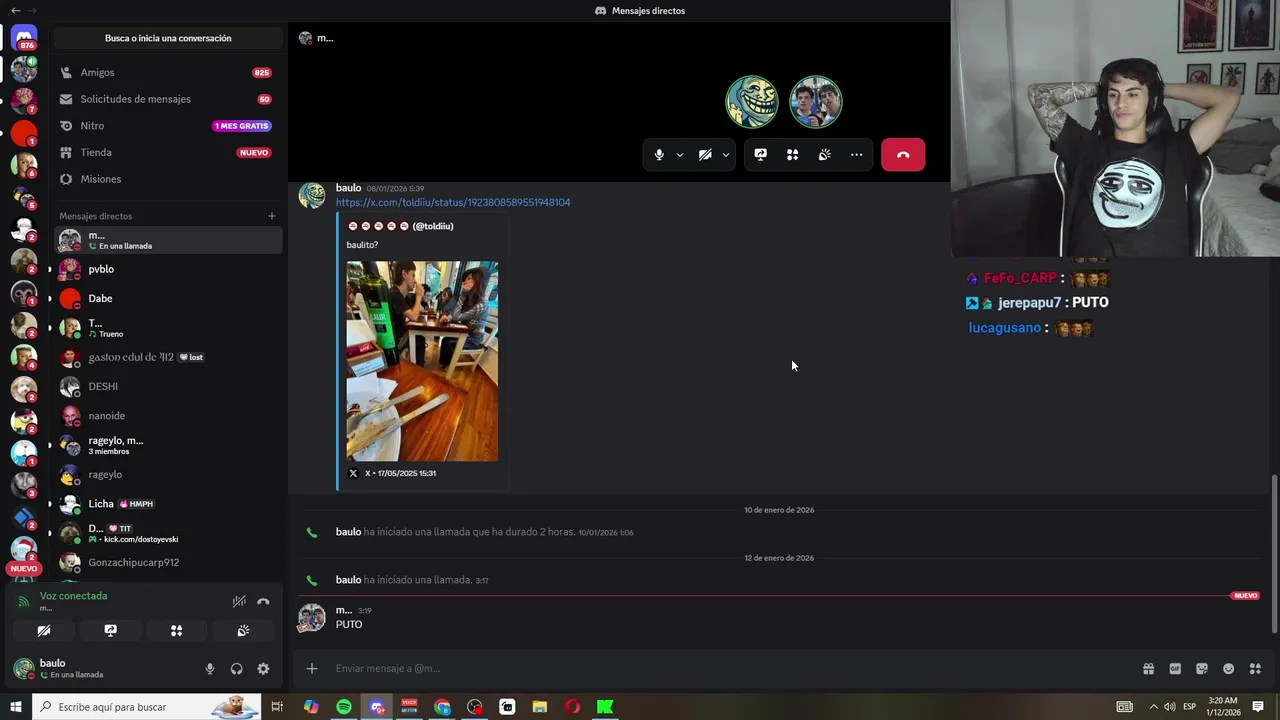Turn on camera from the voice panel
Viewport: 1280px width, 720px height.
click(x=44, y=631)
